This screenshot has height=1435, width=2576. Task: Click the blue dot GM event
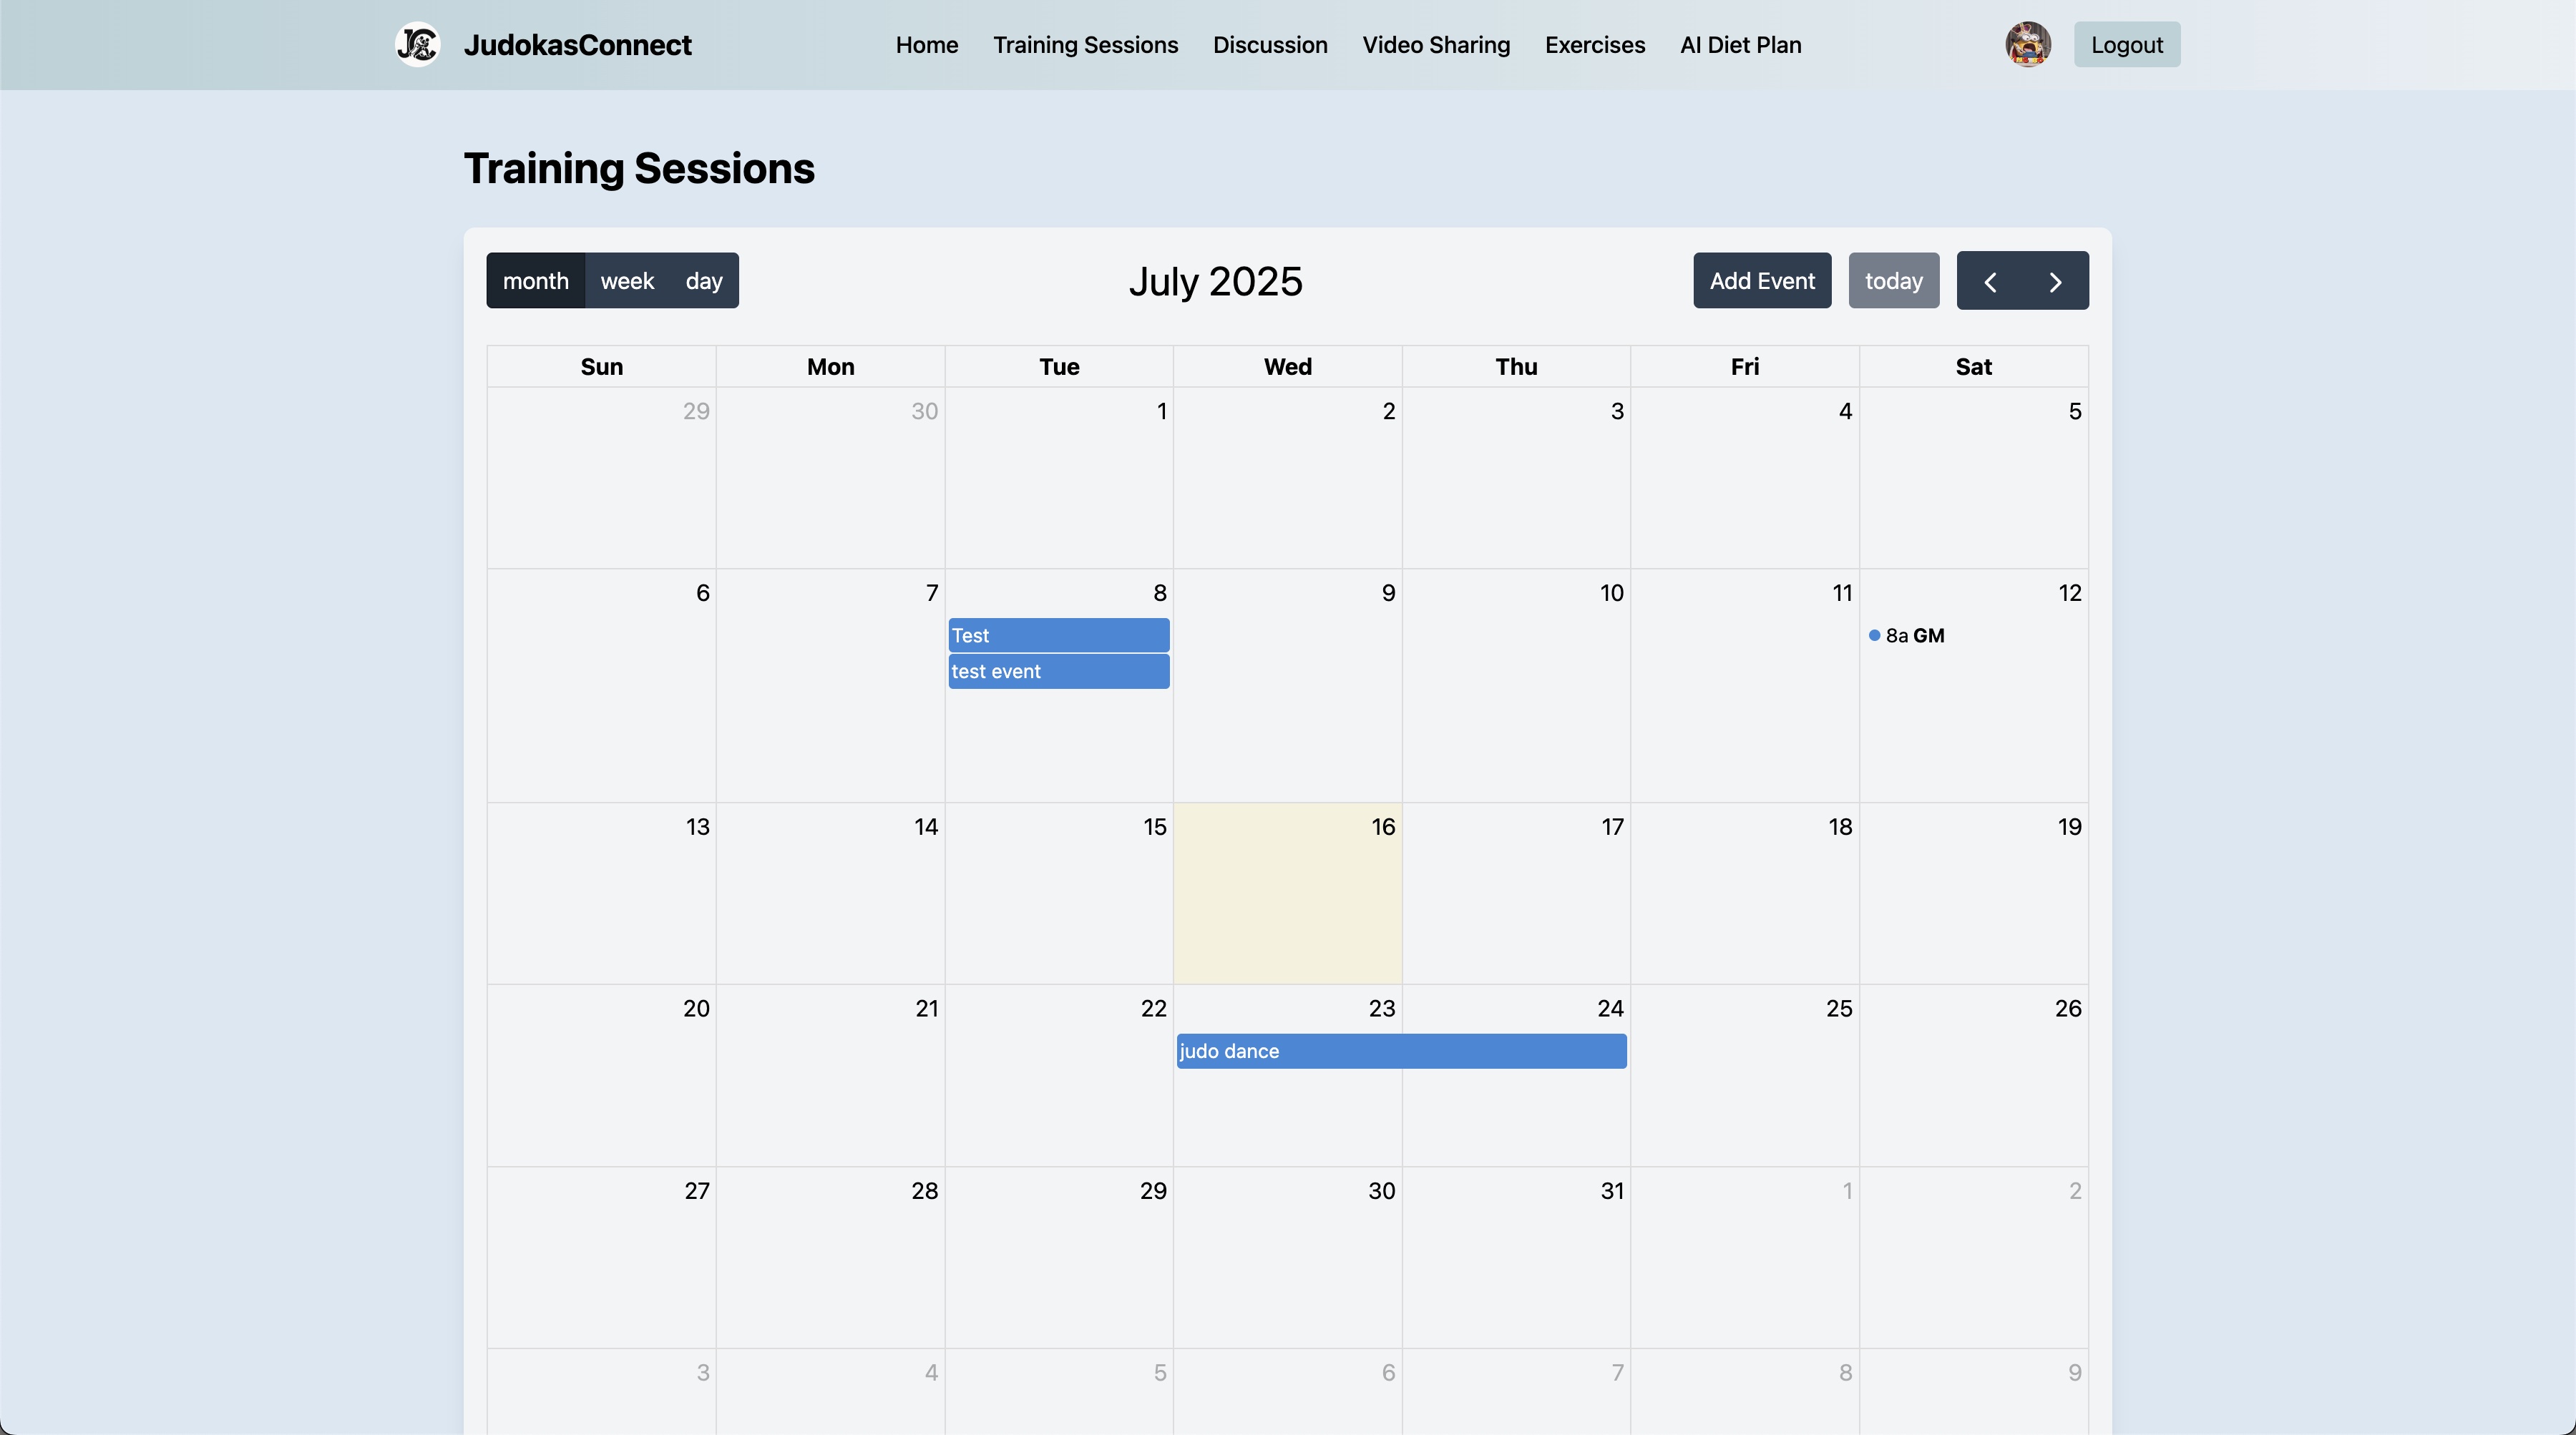pyautogui.click(x=1906, y=636)
